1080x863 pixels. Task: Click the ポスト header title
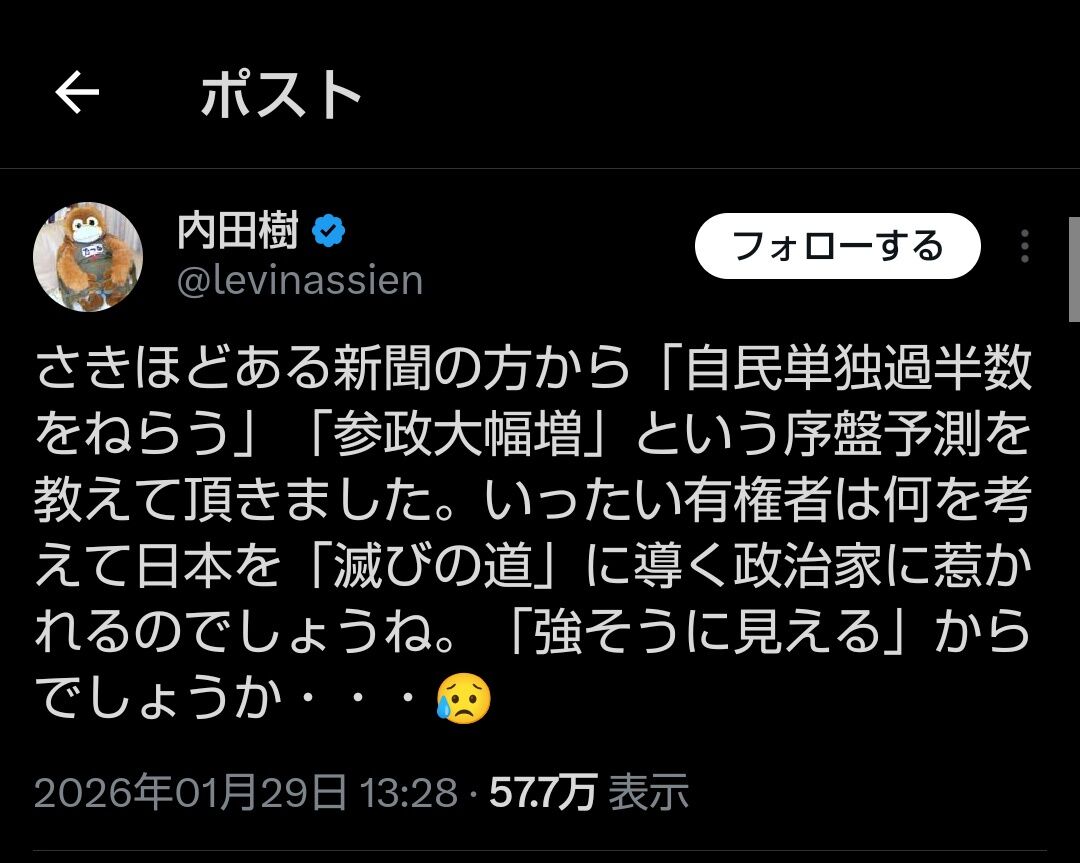coord(281,94)
